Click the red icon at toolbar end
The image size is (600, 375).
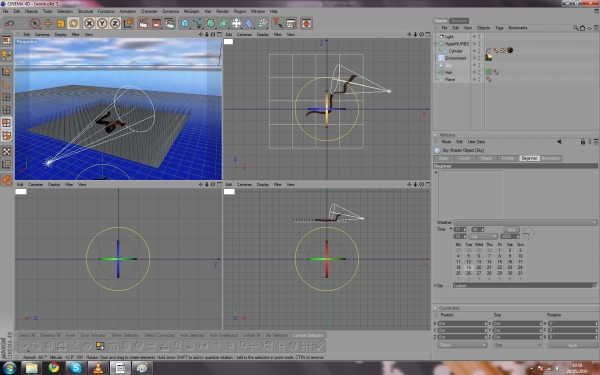306,23
